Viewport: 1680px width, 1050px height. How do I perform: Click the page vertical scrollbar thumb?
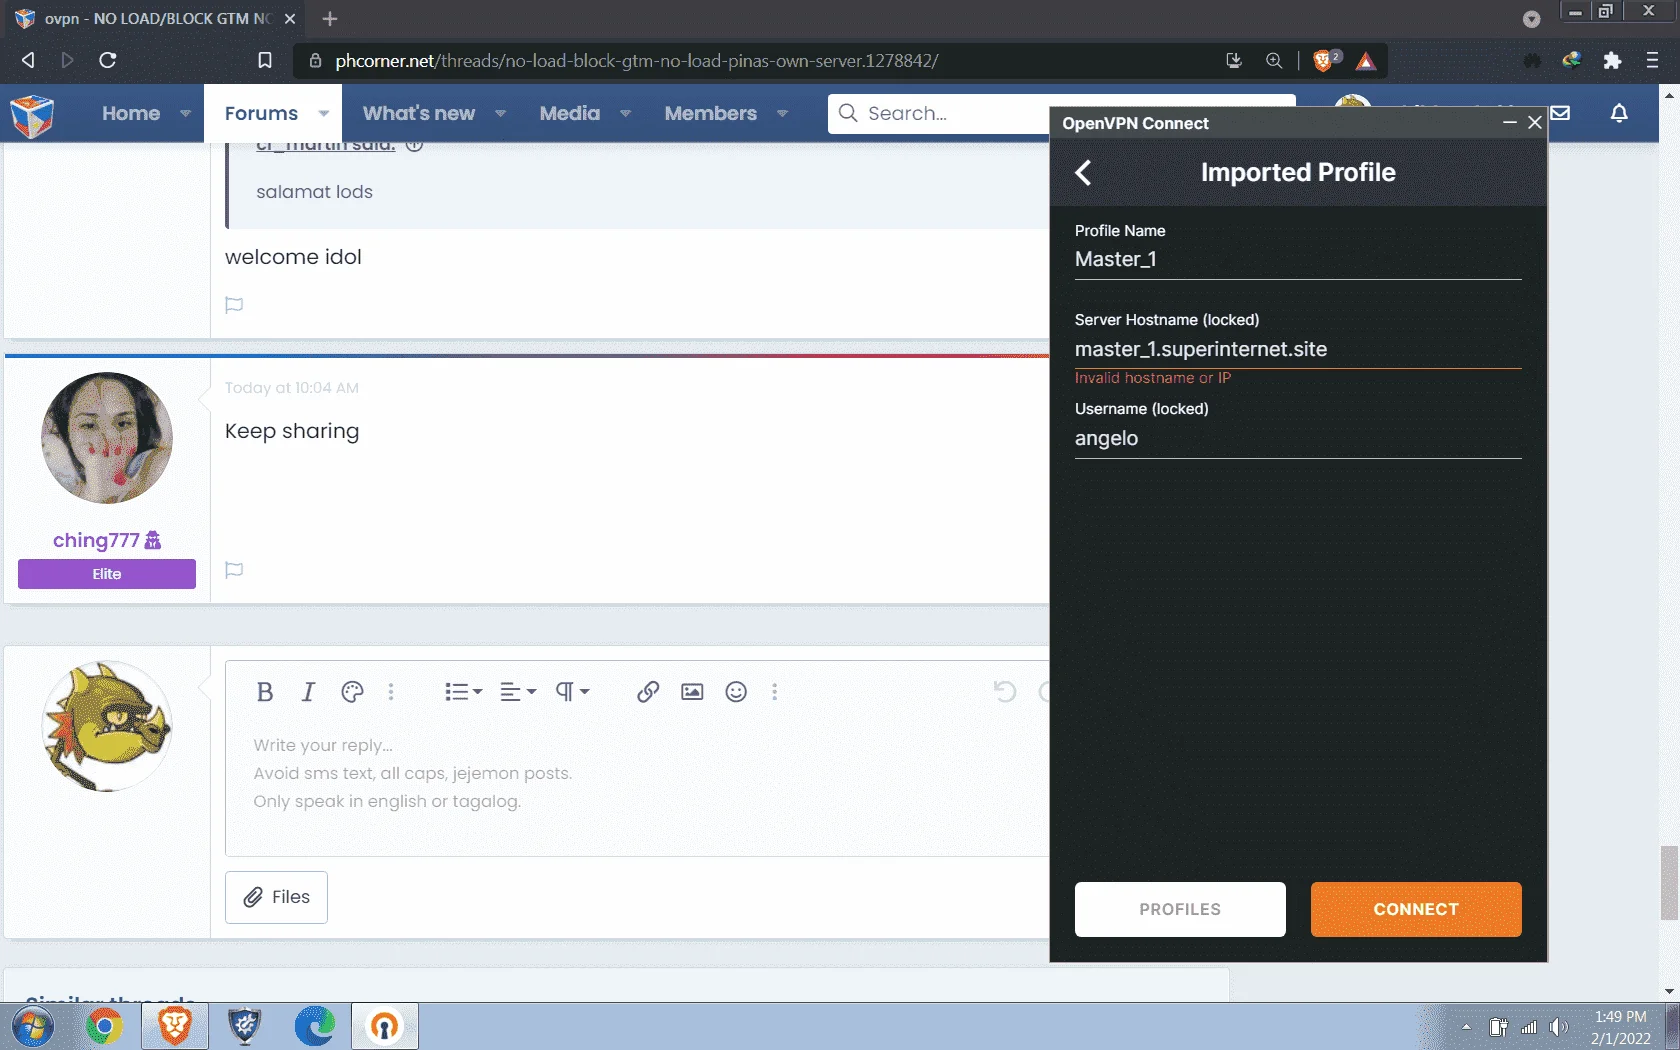[1669, 883]
